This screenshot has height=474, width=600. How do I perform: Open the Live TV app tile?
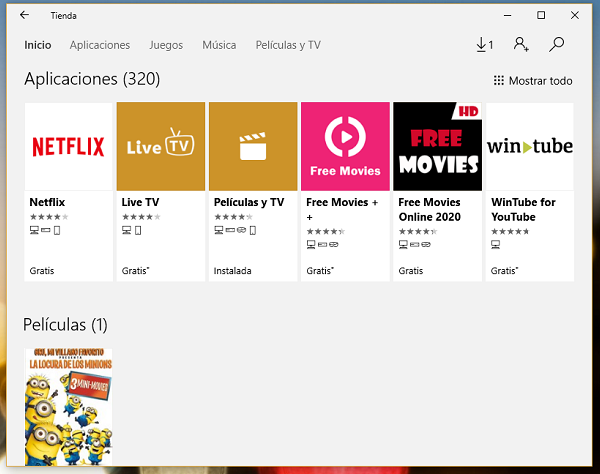pyautogui.click(x=161, y=146)
